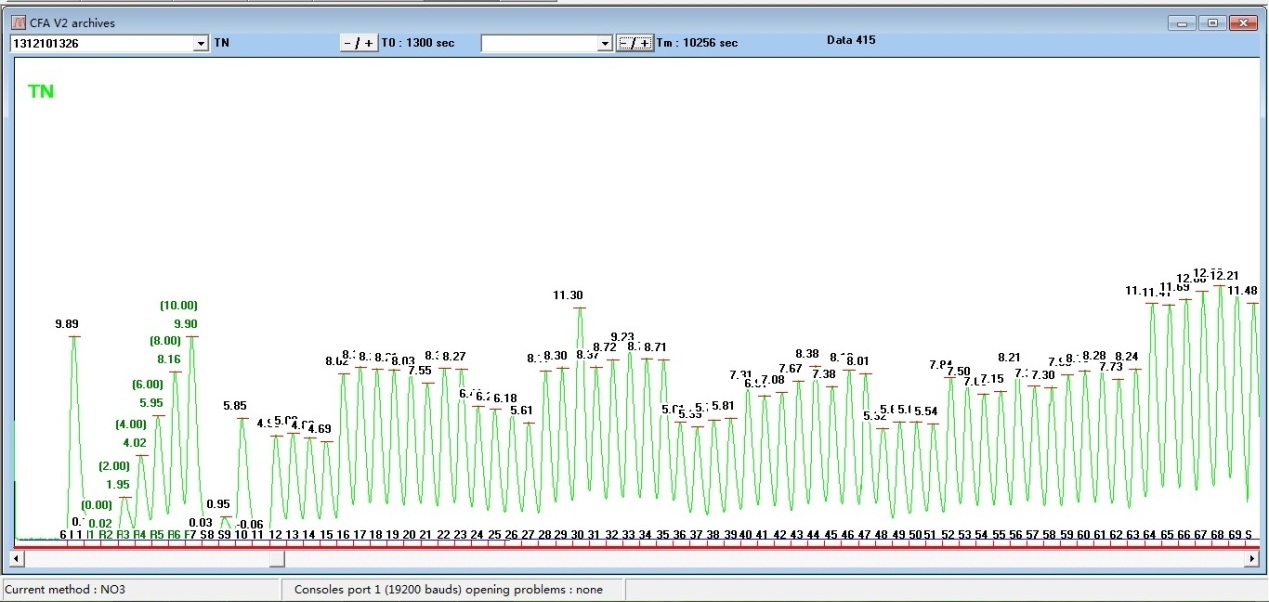
Task: Click the (6.00) standard value label
Action: coord(147,384)
